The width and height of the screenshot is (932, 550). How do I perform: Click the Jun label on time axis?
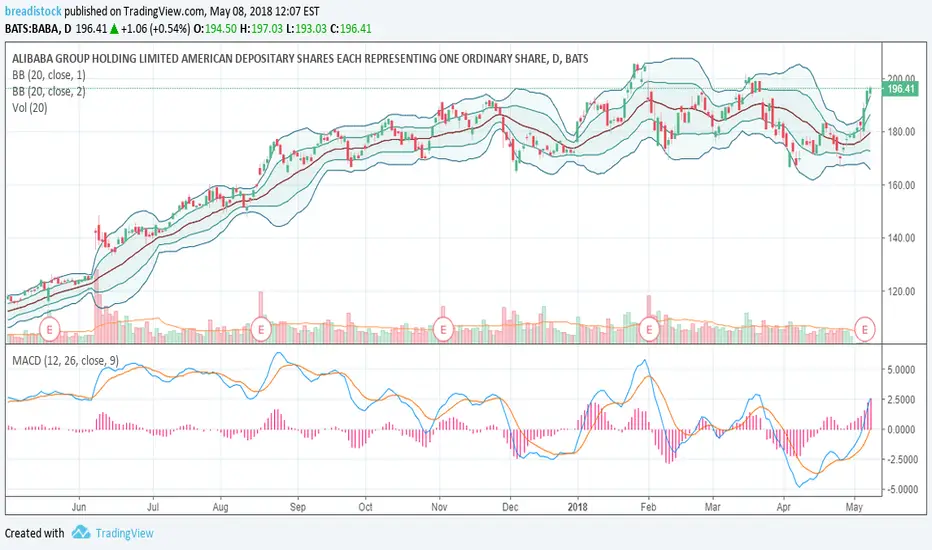tap(79, 507)
